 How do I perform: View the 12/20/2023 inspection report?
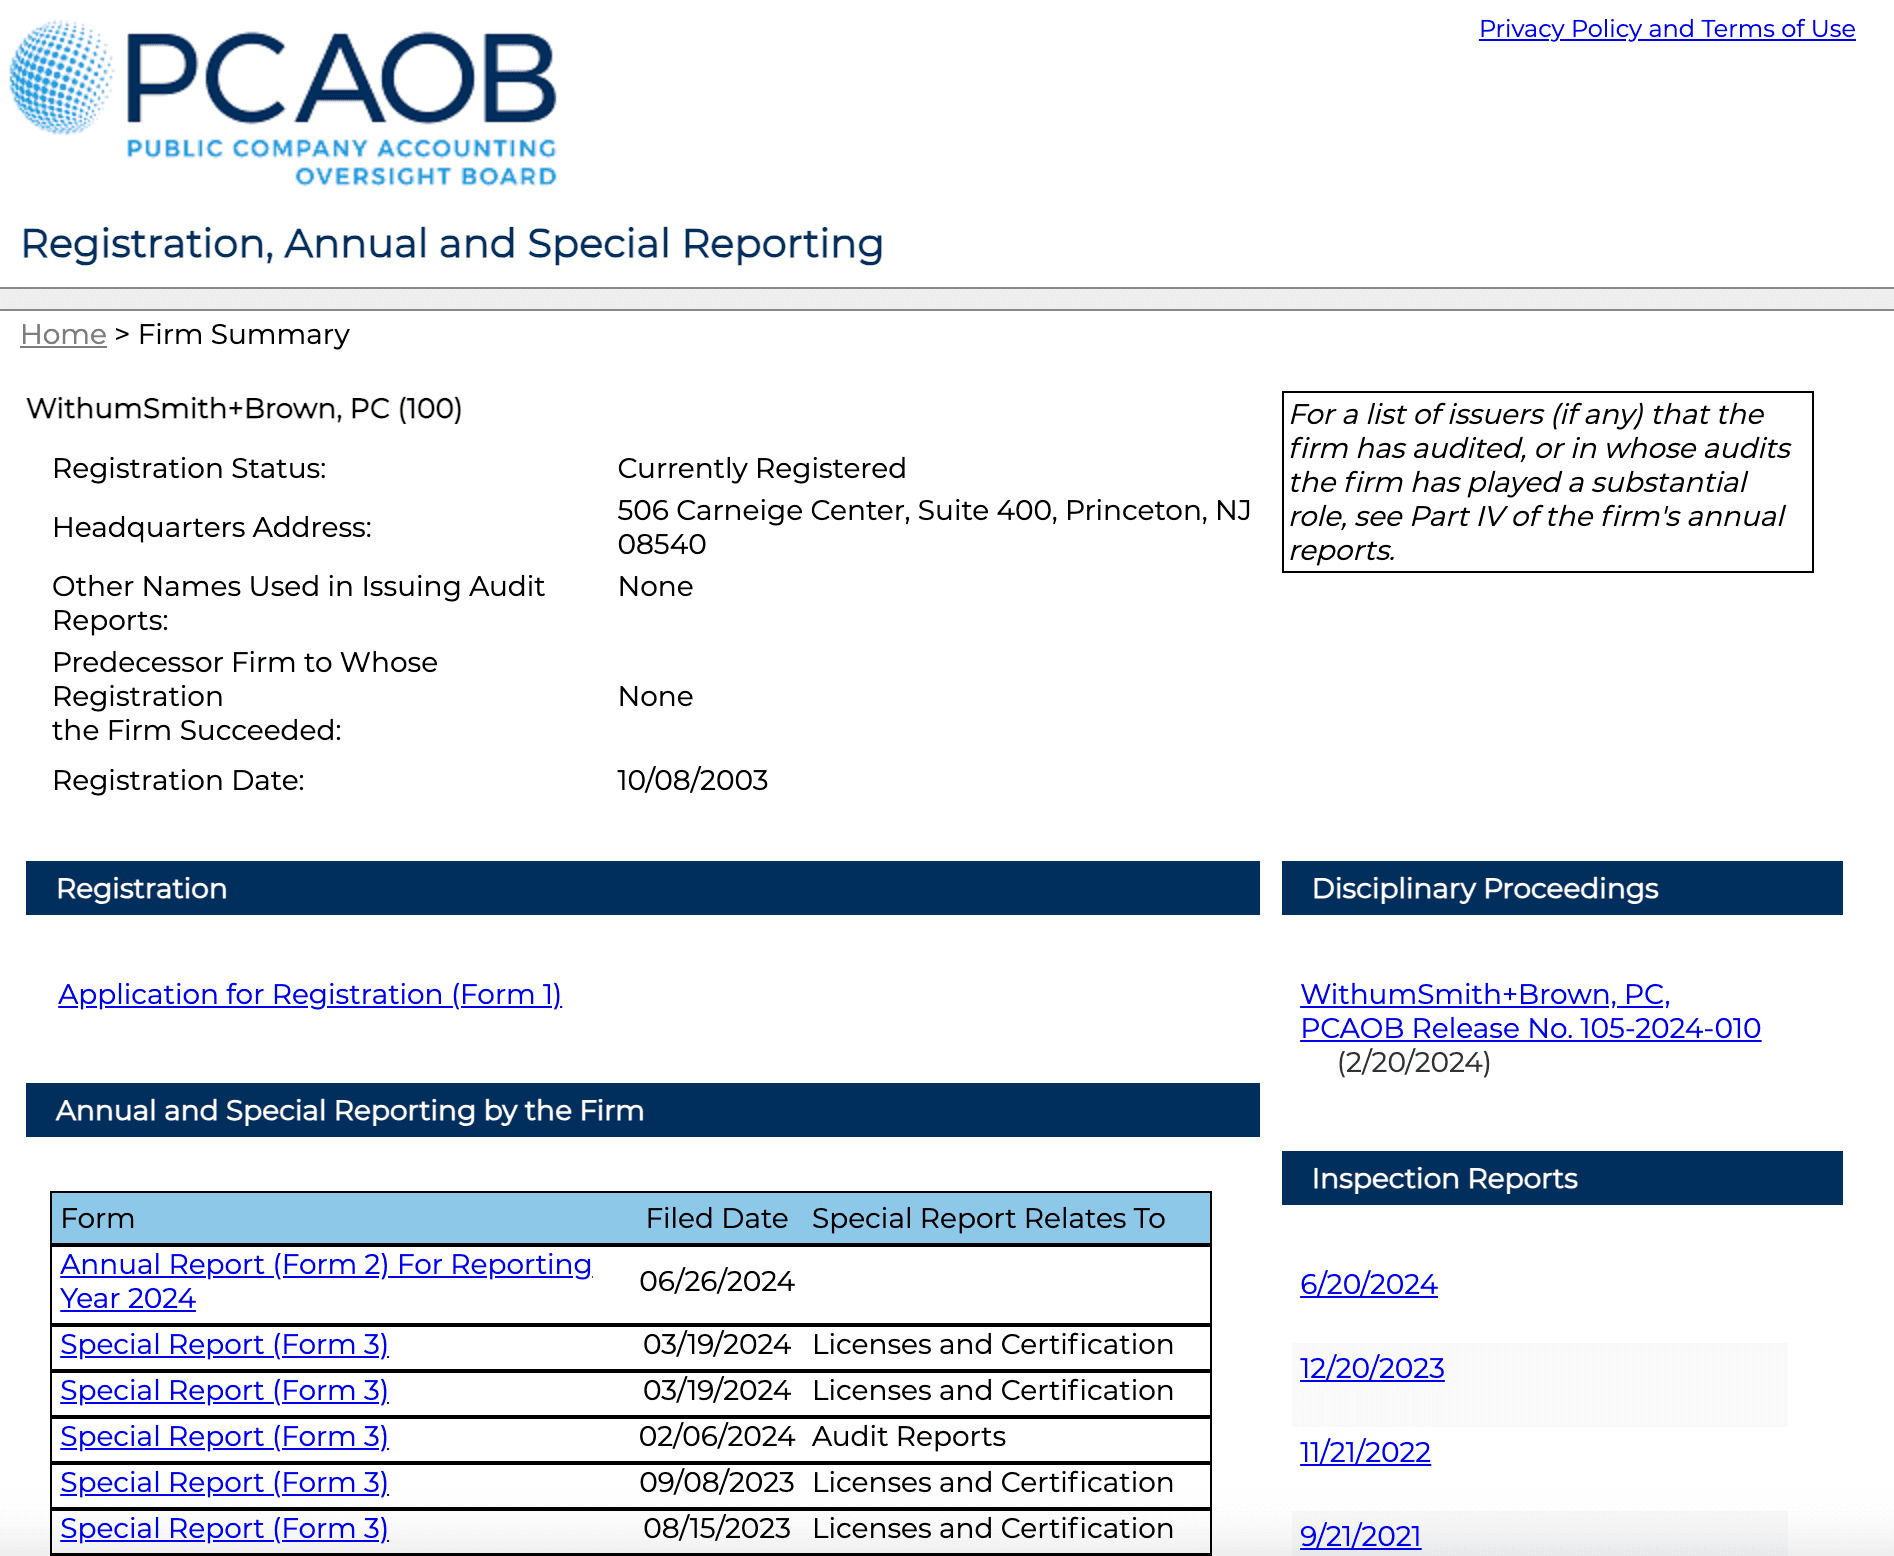1371,1368
